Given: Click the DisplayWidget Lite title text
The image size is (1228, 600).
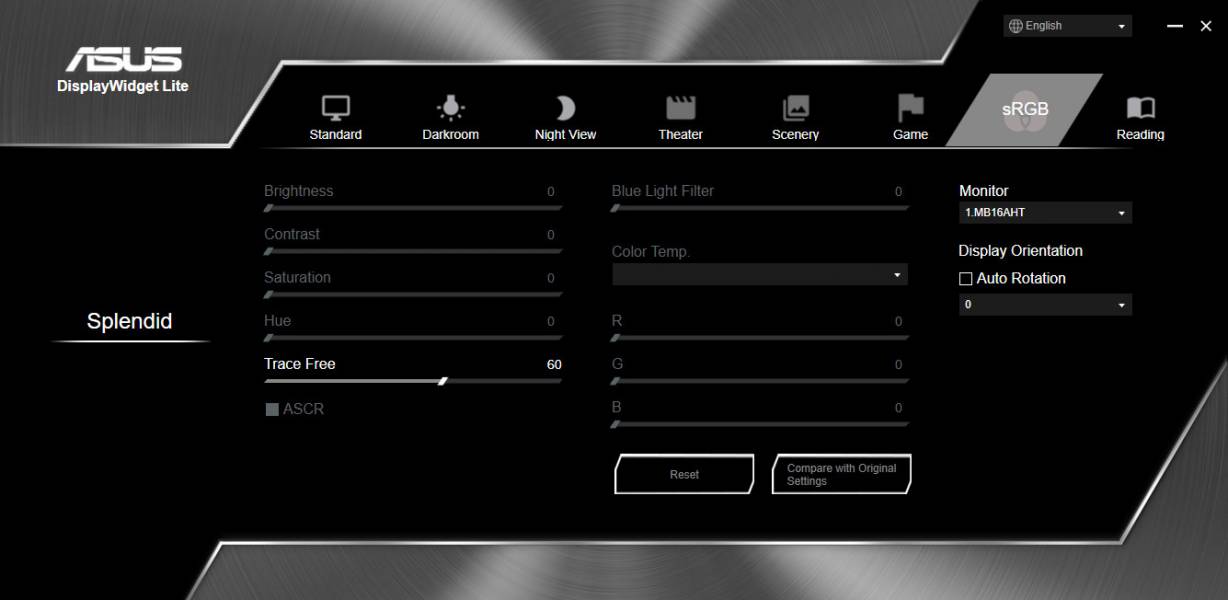Looking at the screenshot, I should pos(123,86).
